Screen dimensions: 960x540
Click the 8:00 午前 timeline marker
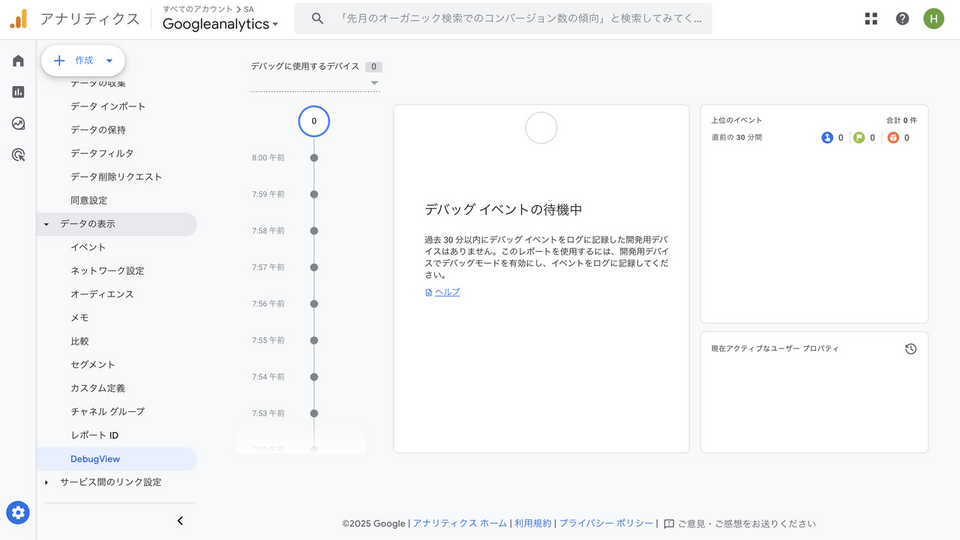[x=314, y=158]
